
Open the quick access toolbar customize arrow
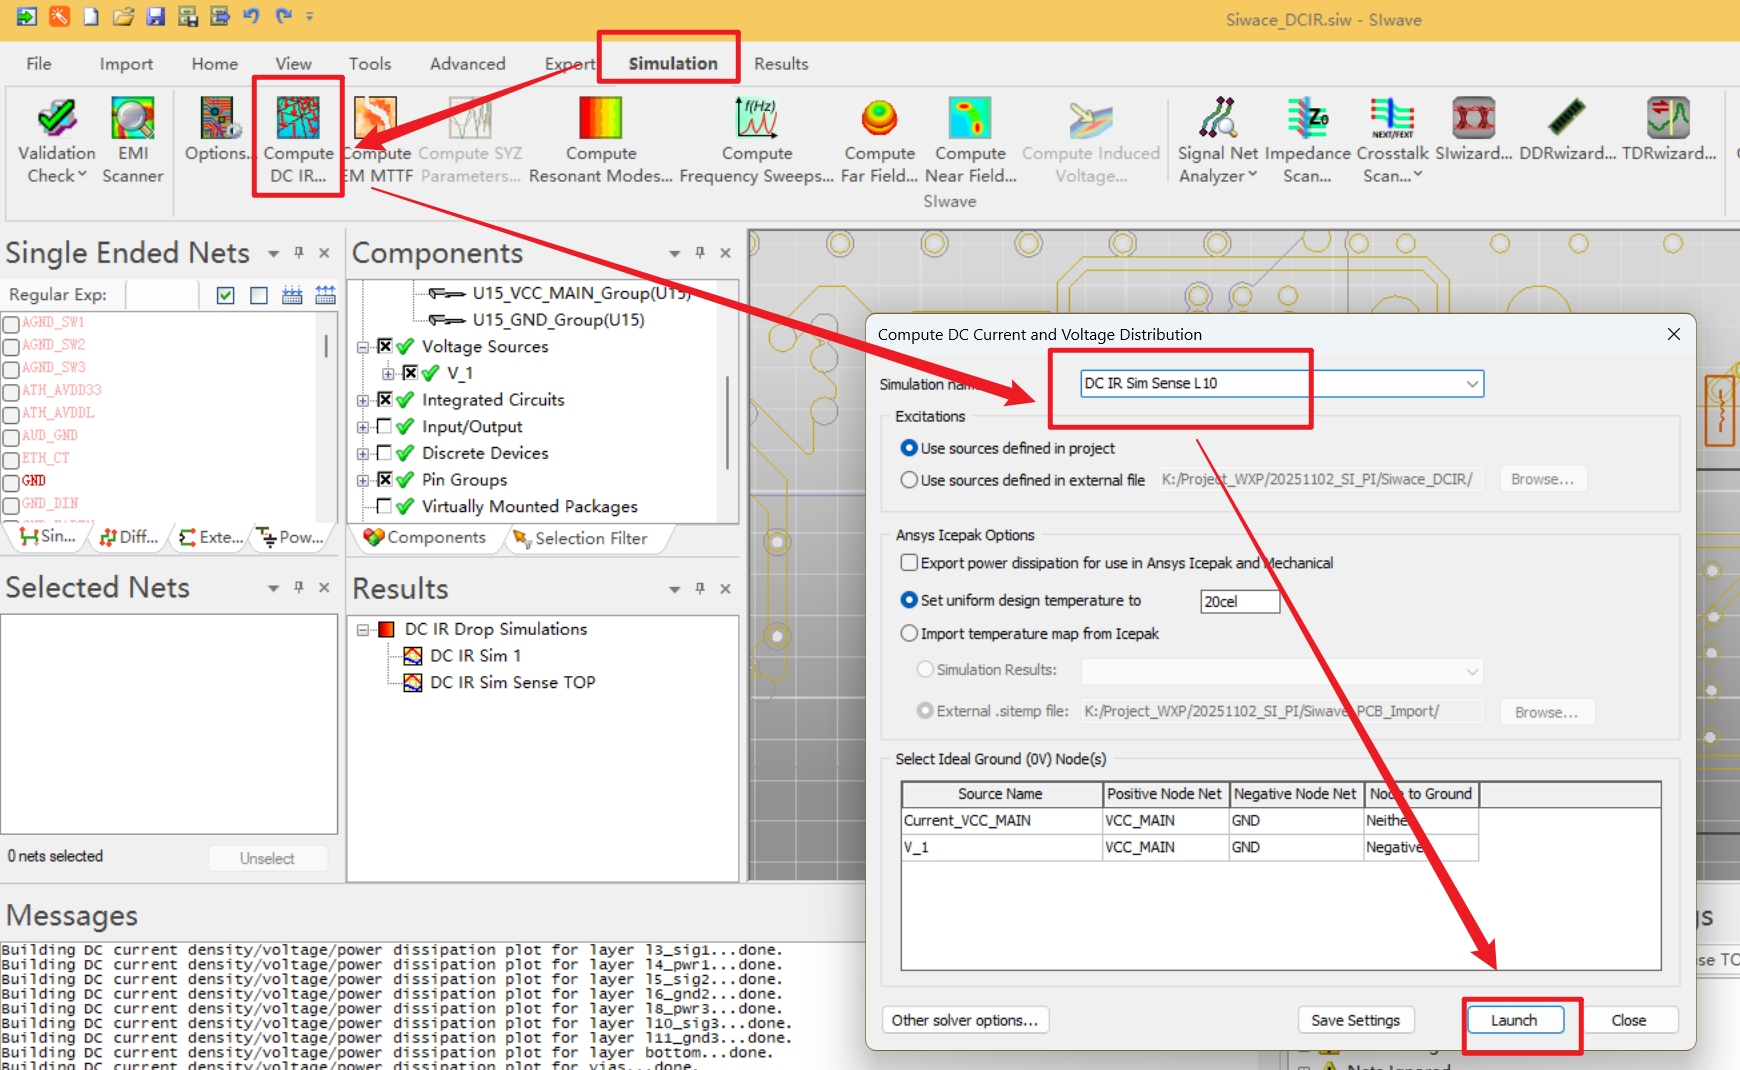pyautogui.click(x=310, y=16)
